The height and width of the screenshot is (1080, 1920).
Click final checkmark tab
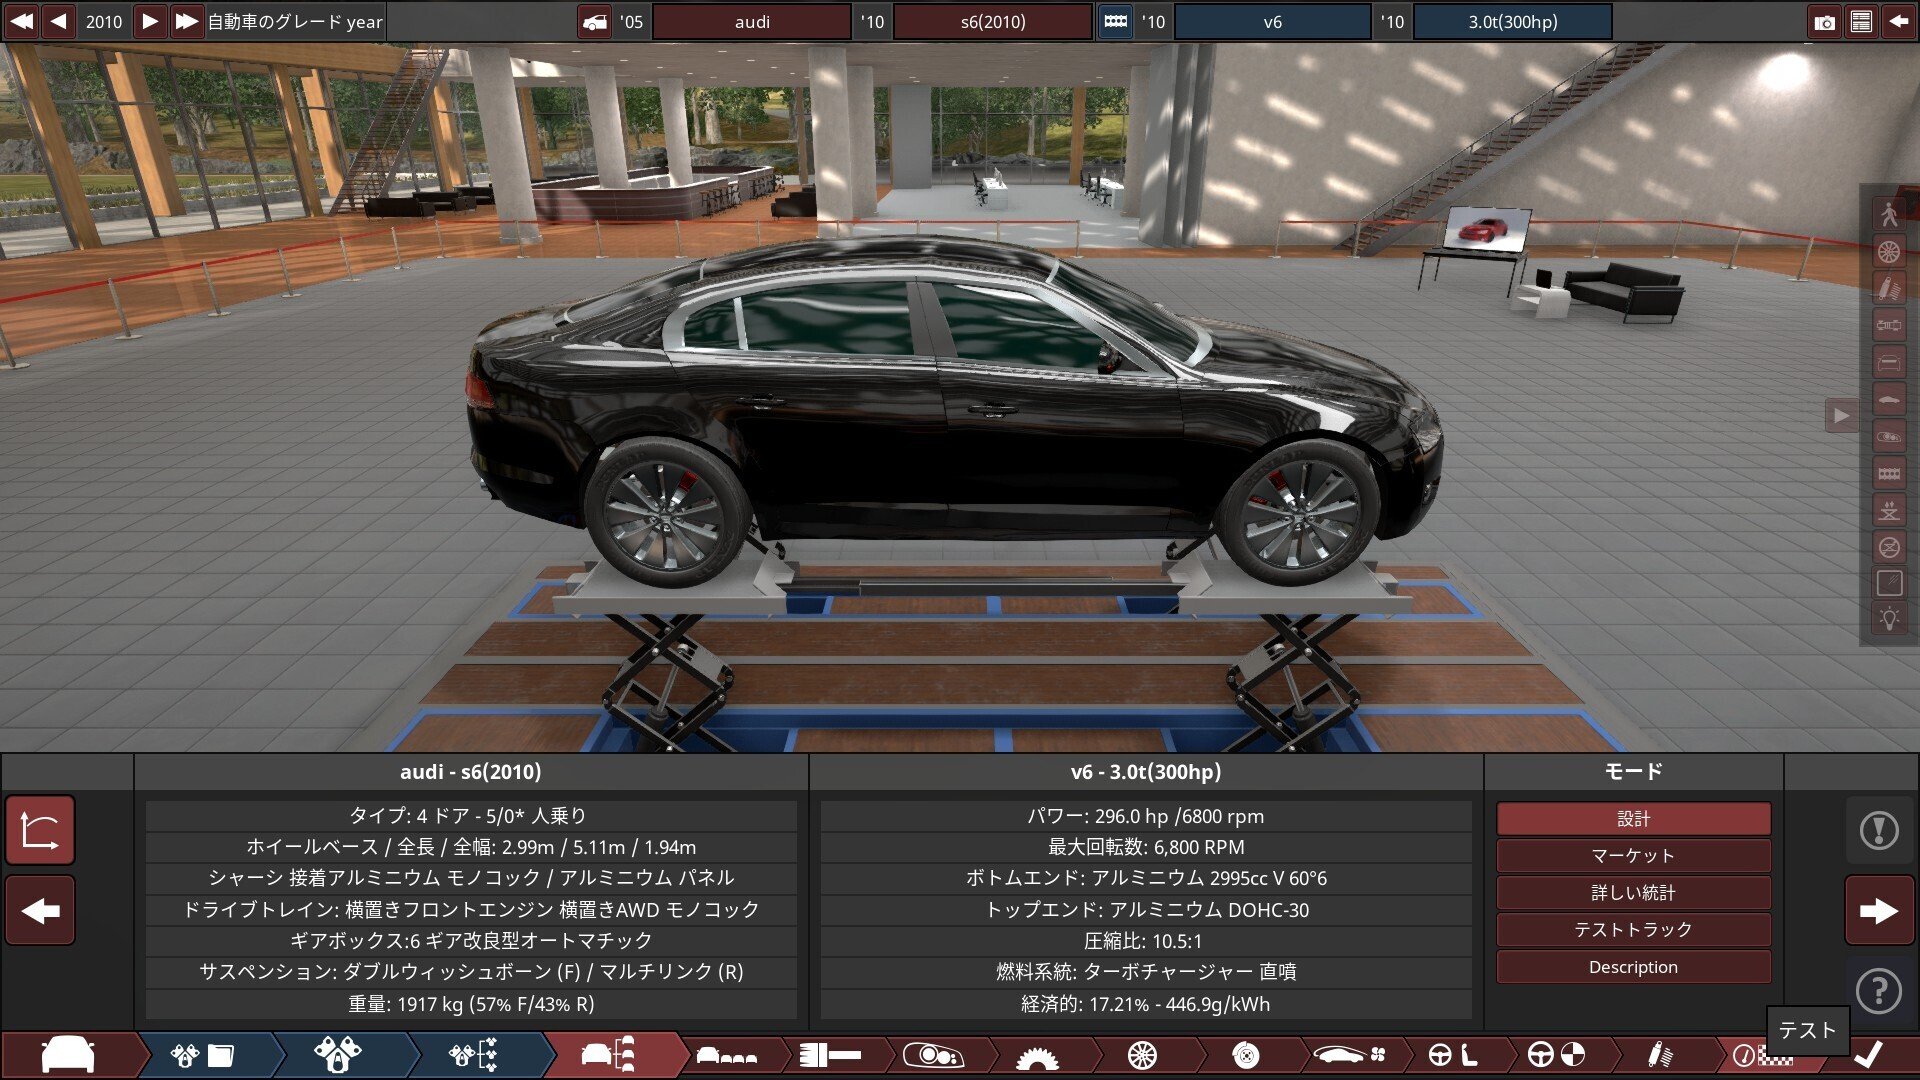point(1868,1055)
